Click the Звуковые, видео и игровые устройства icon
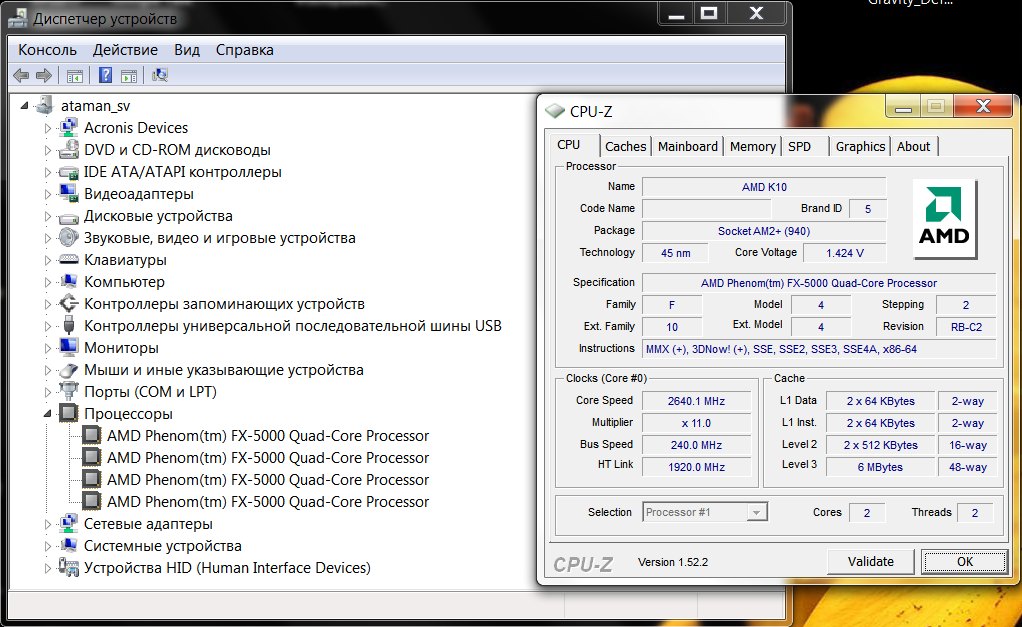 [x=68, y=238]
